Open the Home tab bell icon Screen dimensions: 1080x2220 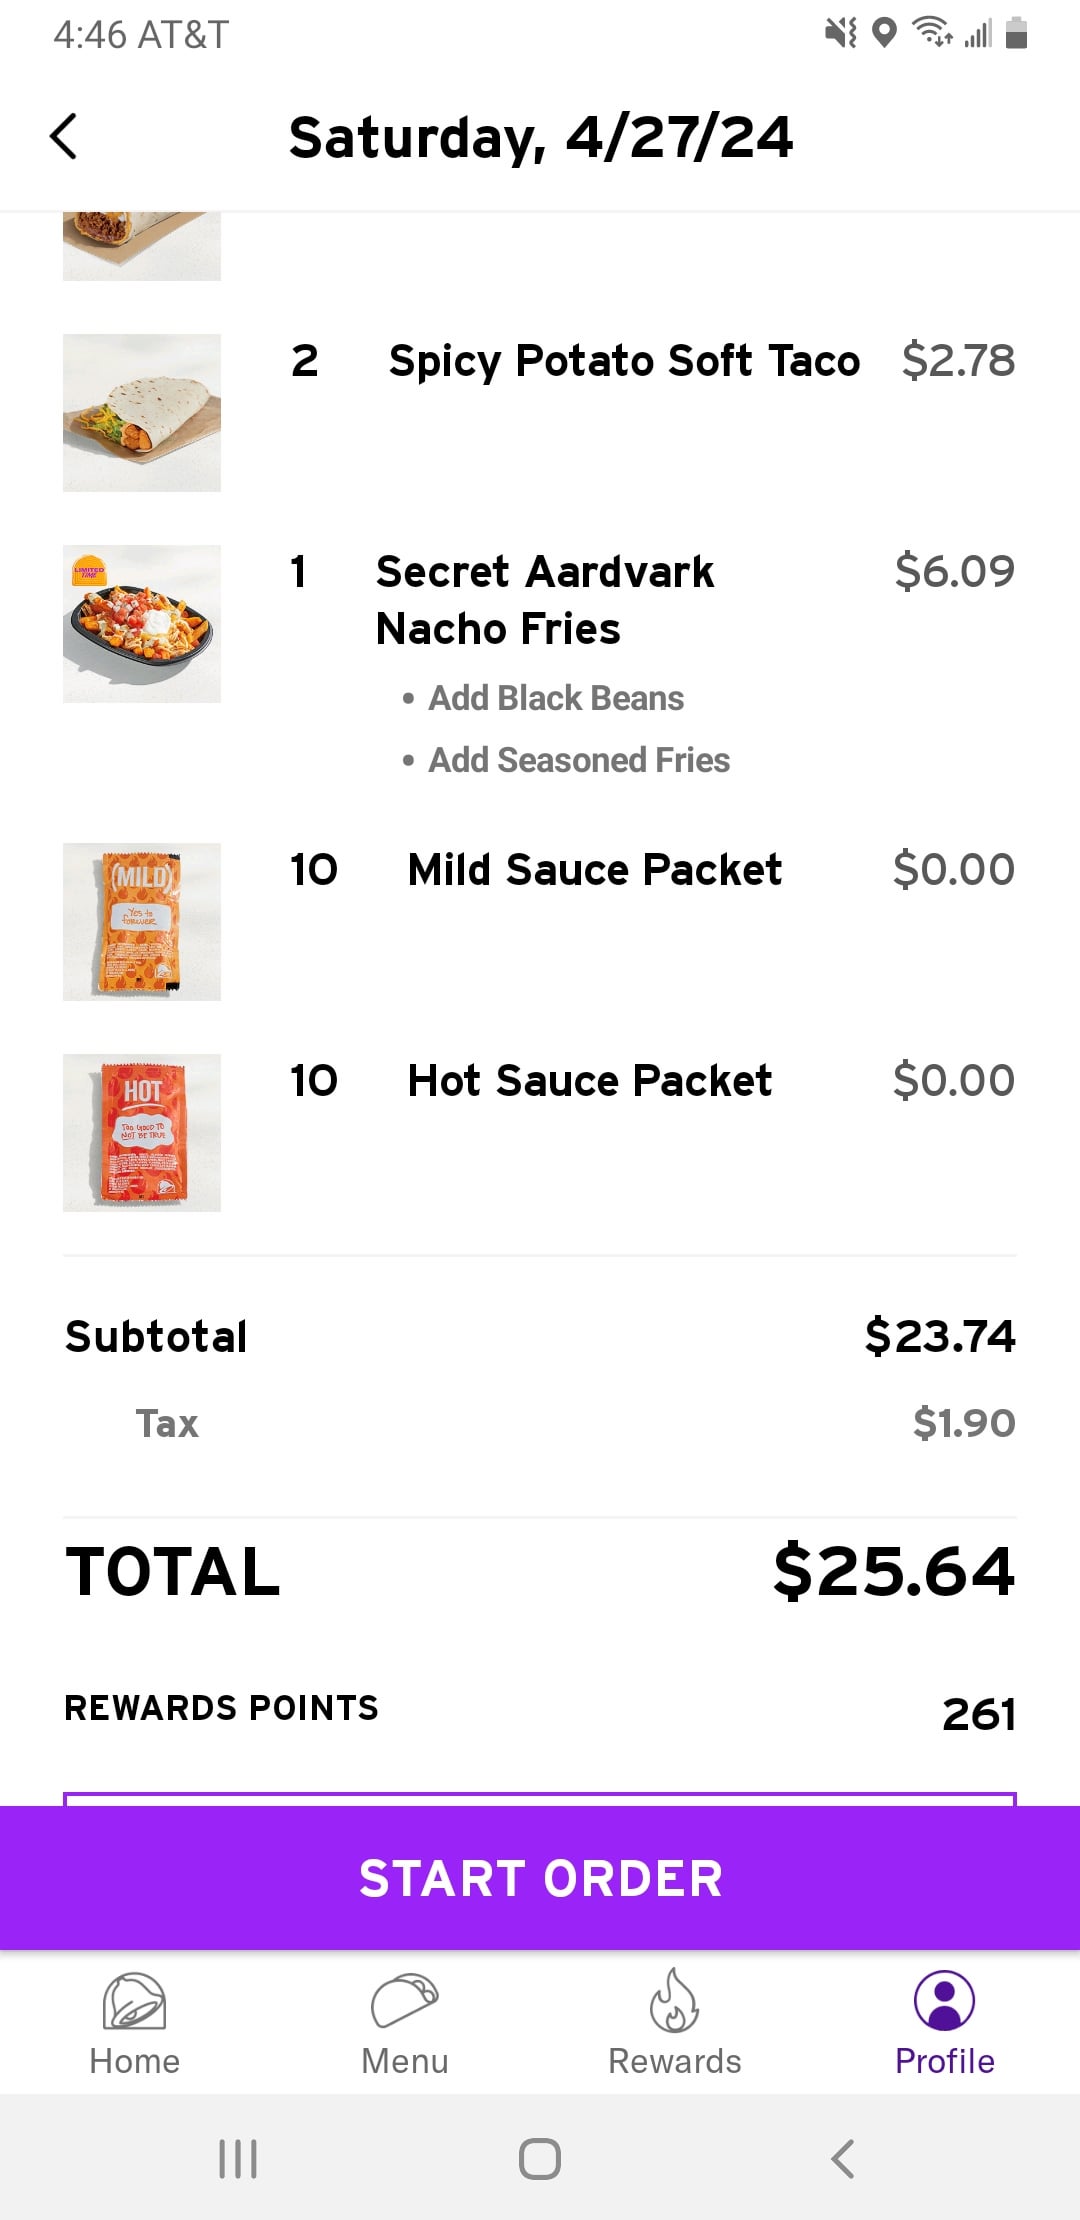pos(134,2002)
